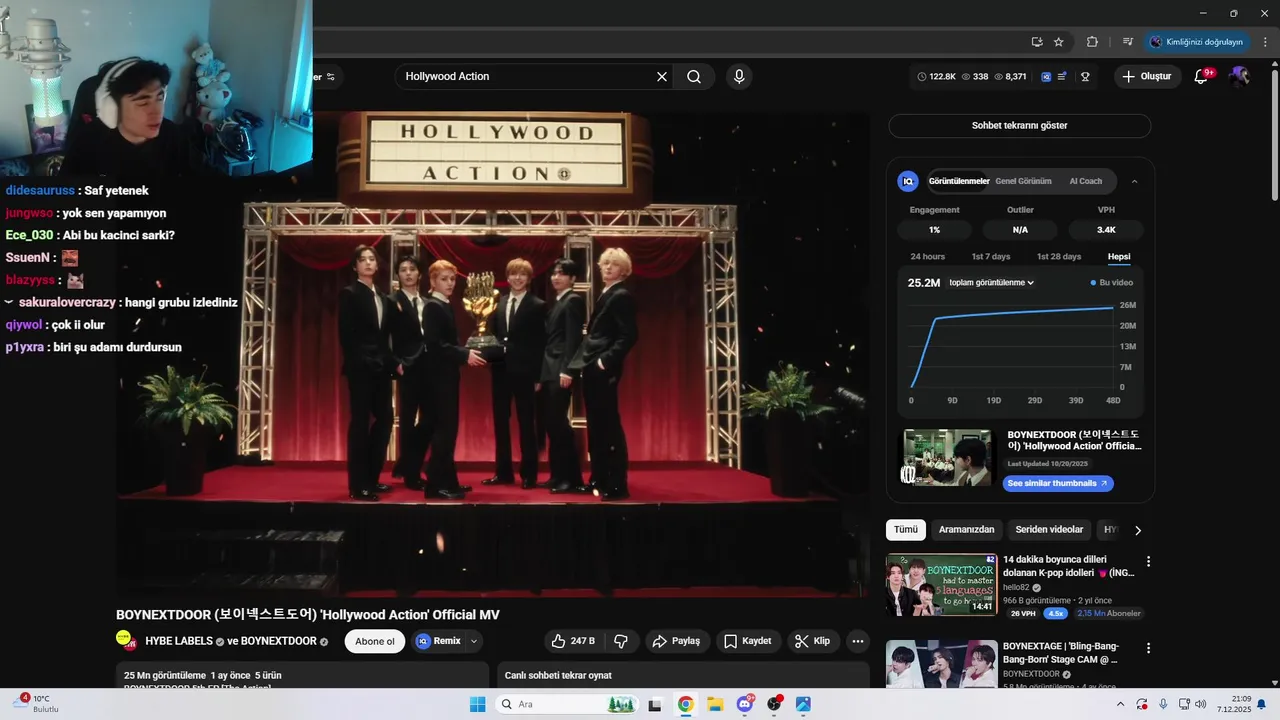Install app icon in address bar

pos(1037,42)
